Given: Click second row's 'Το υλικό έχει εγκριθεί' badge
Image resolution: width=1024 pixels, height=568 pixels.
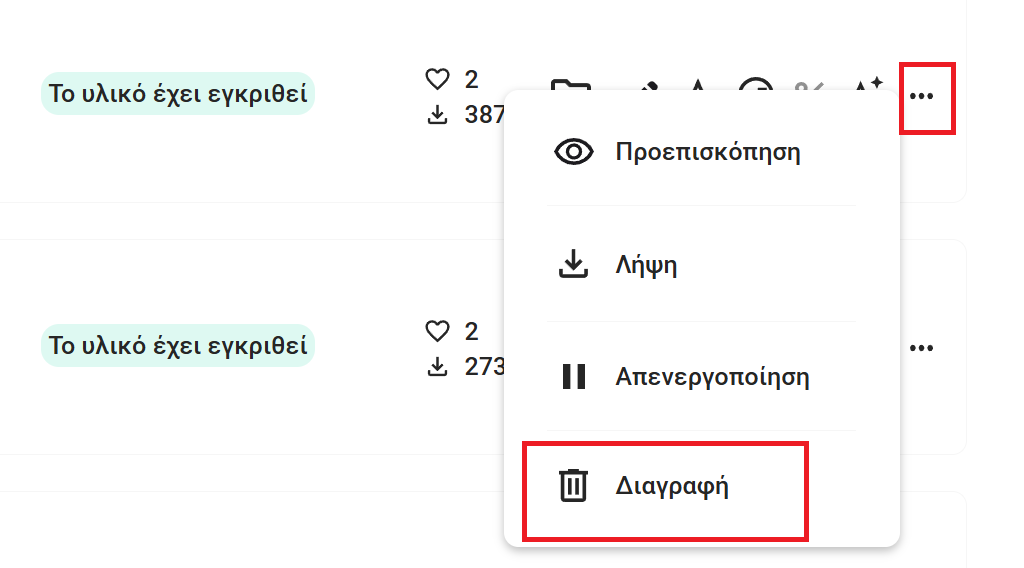Looking at the screenshot, I should coord(178,345).
